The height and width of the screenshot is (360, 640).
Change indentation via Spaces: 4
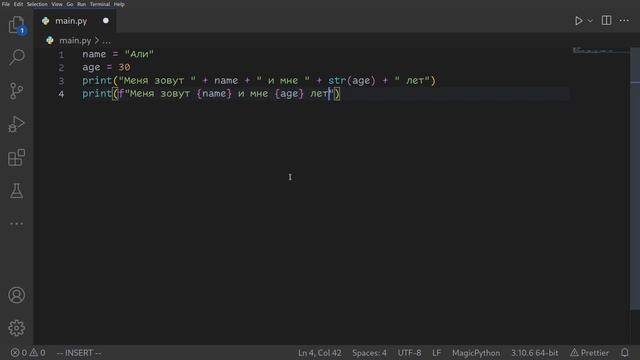click(369, 353)
